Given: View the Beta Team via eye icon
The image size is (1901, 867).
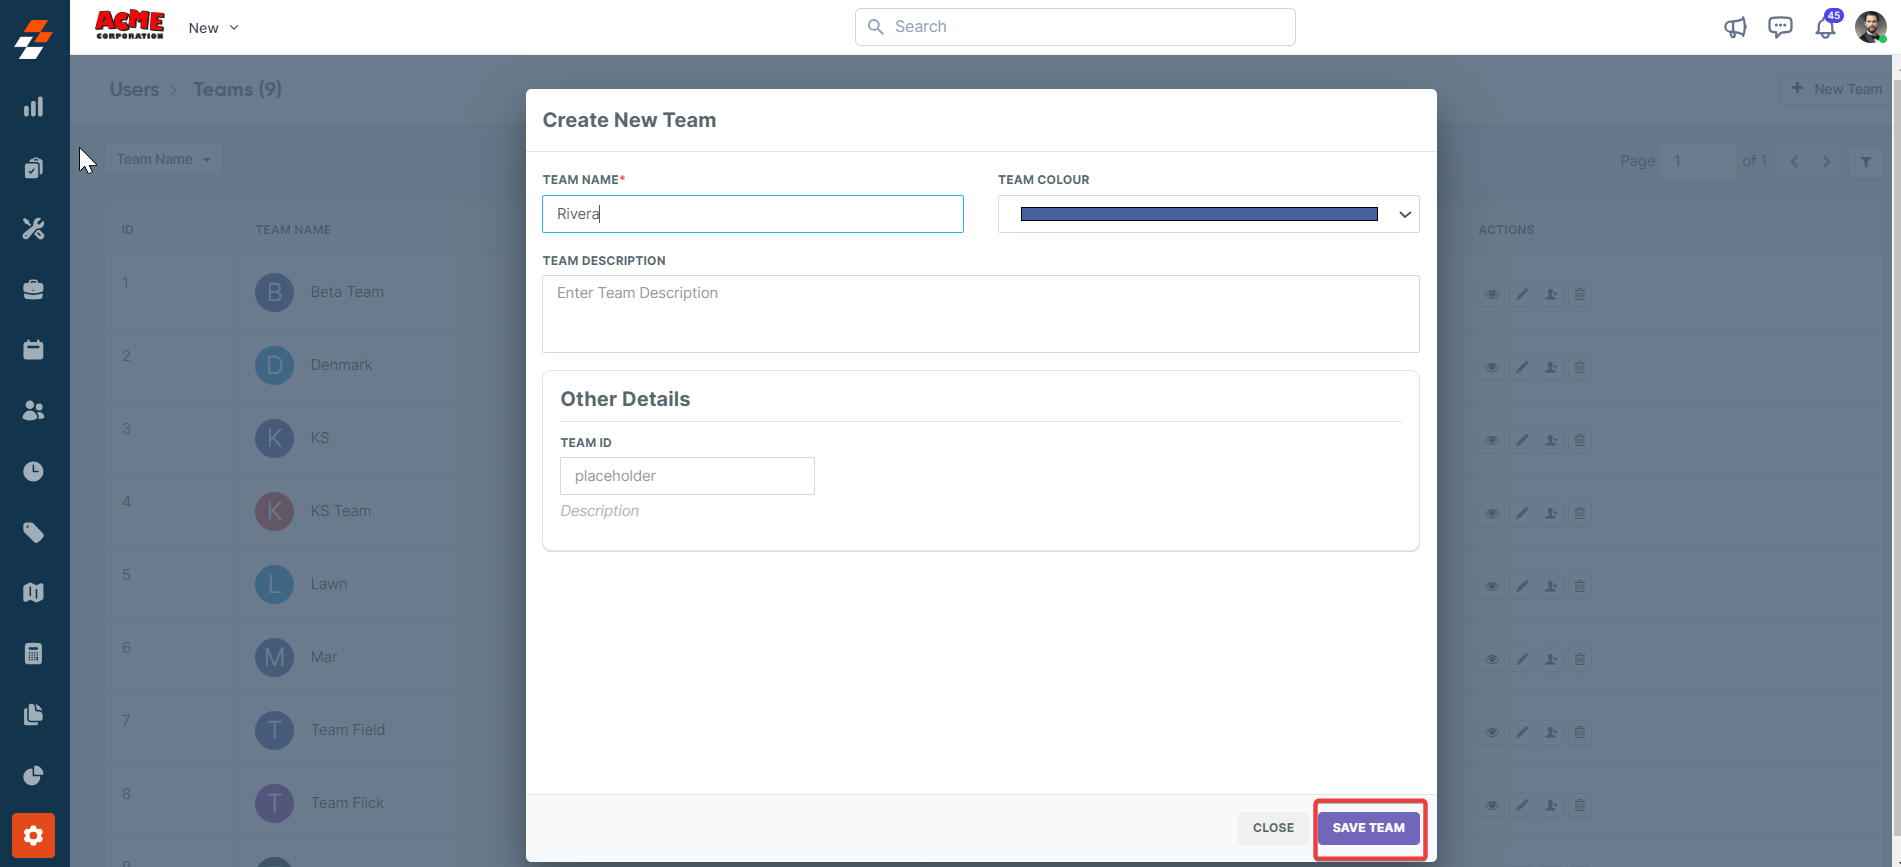Looking at the screenshot, I should (1491, 295).
